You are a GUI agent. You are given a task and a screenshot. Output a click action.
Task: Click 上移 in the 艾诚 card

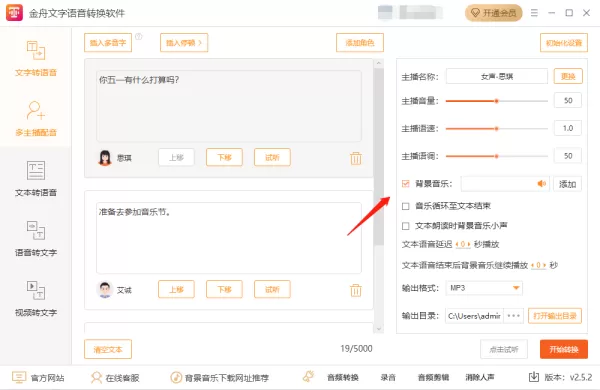click(176, 289)
